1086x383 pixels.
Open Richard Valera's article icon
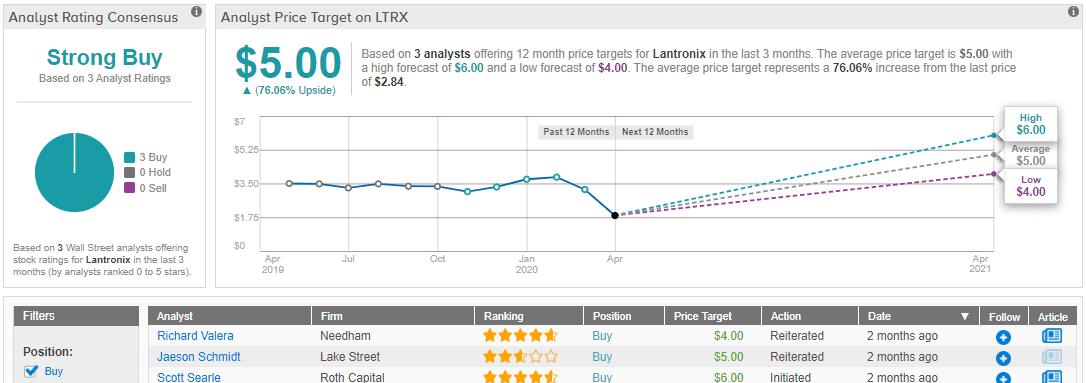click(1052, 336)
